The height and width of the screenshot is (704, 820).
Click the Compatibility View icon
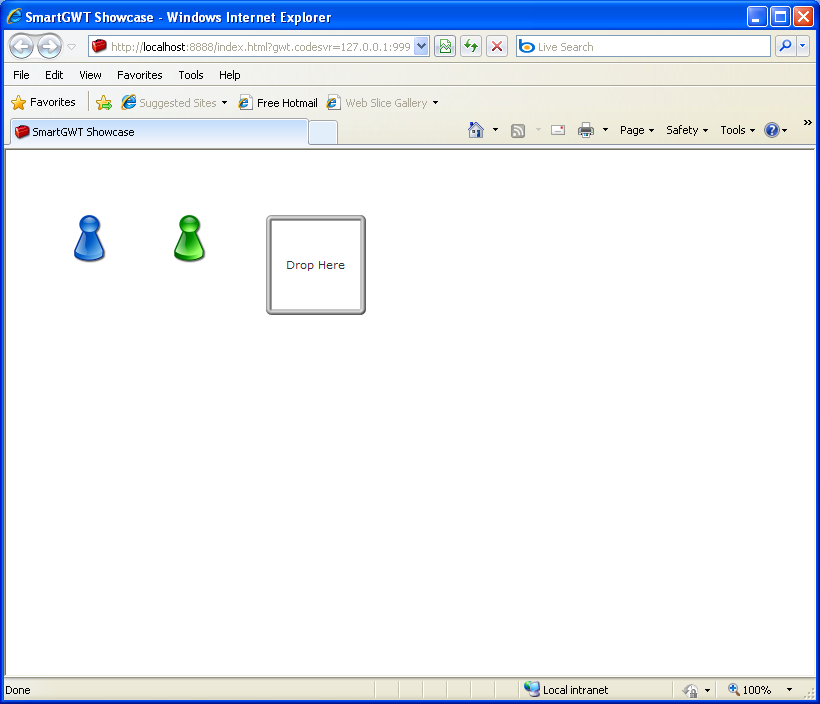[445, 47]
